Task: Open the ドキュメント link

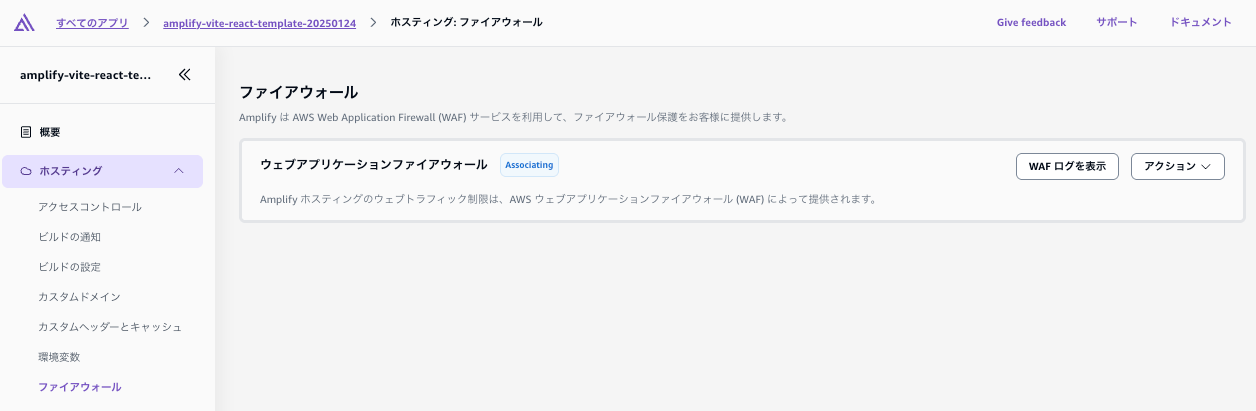Action: click(1200, 22)
